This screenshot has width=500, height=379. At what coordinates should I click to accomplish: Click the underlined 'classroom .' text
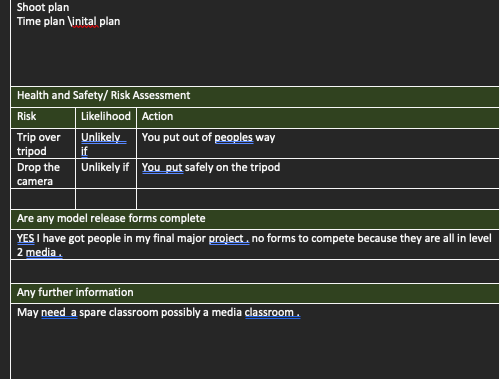pos(272,313)
